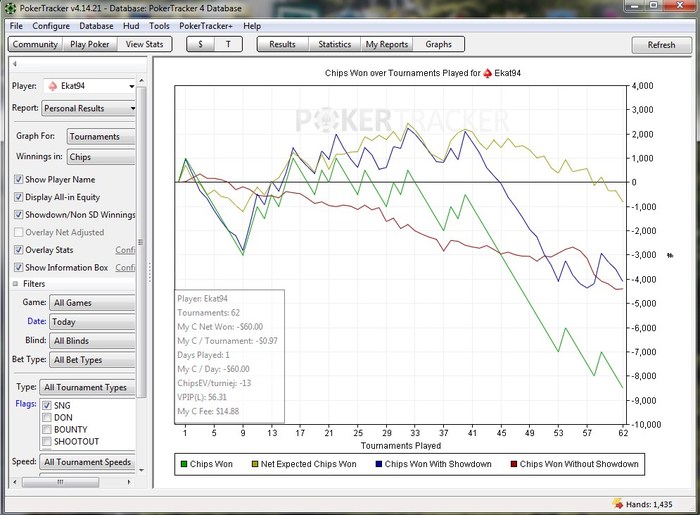Screen dimensions: 700x515
Task: Uncheck the SNG flag
Action: [x=46, y=405]
